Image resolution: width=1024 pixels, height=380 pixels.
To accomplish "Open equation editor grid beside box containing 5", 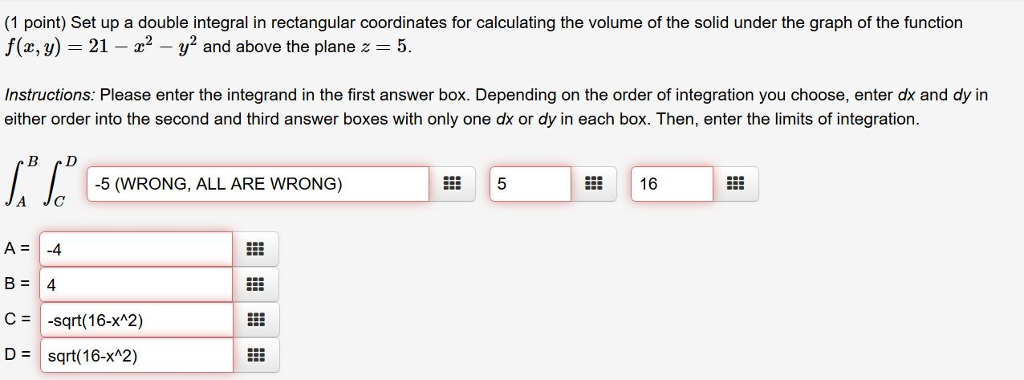I will [x=593, y=184].
